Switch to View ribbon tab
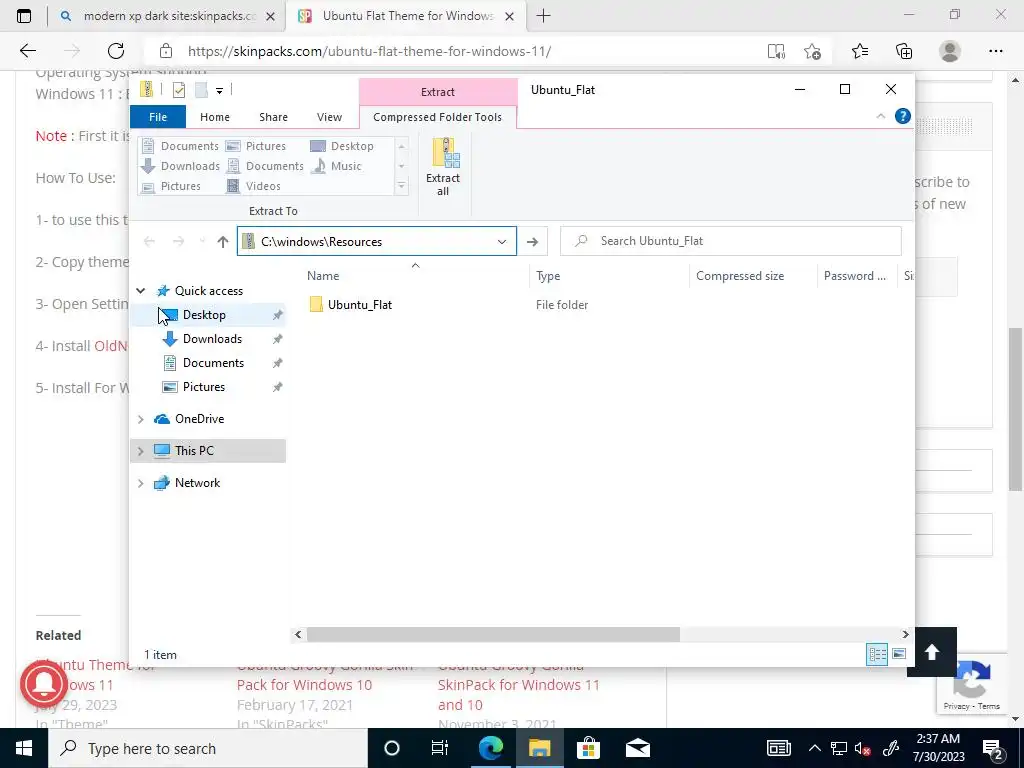The image size is (1024, 768). coord(329,117)
